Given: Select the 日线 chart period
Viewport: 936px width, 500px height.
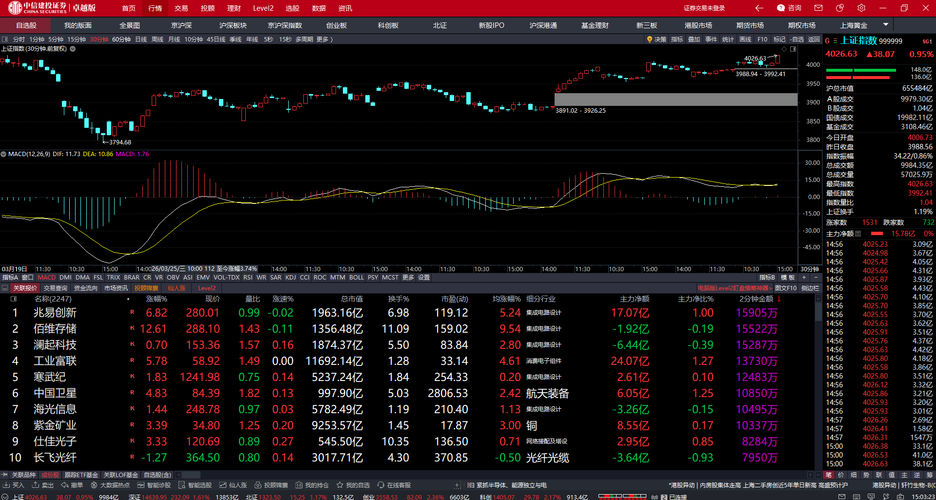Looking at the screenshot, I should (141, 39).
